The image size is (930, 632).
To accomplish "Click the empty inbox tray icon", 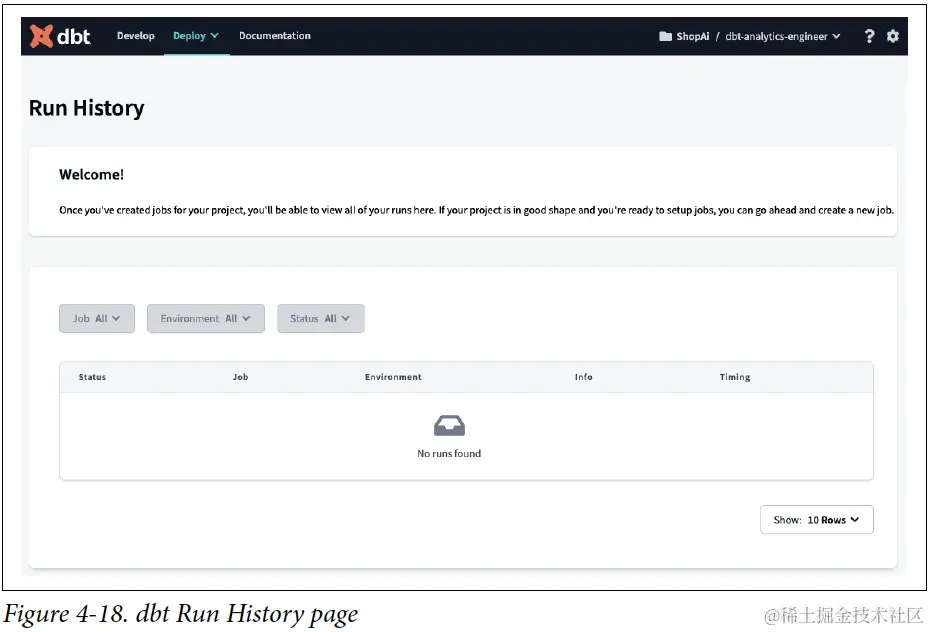I will [x=449, y=426].
